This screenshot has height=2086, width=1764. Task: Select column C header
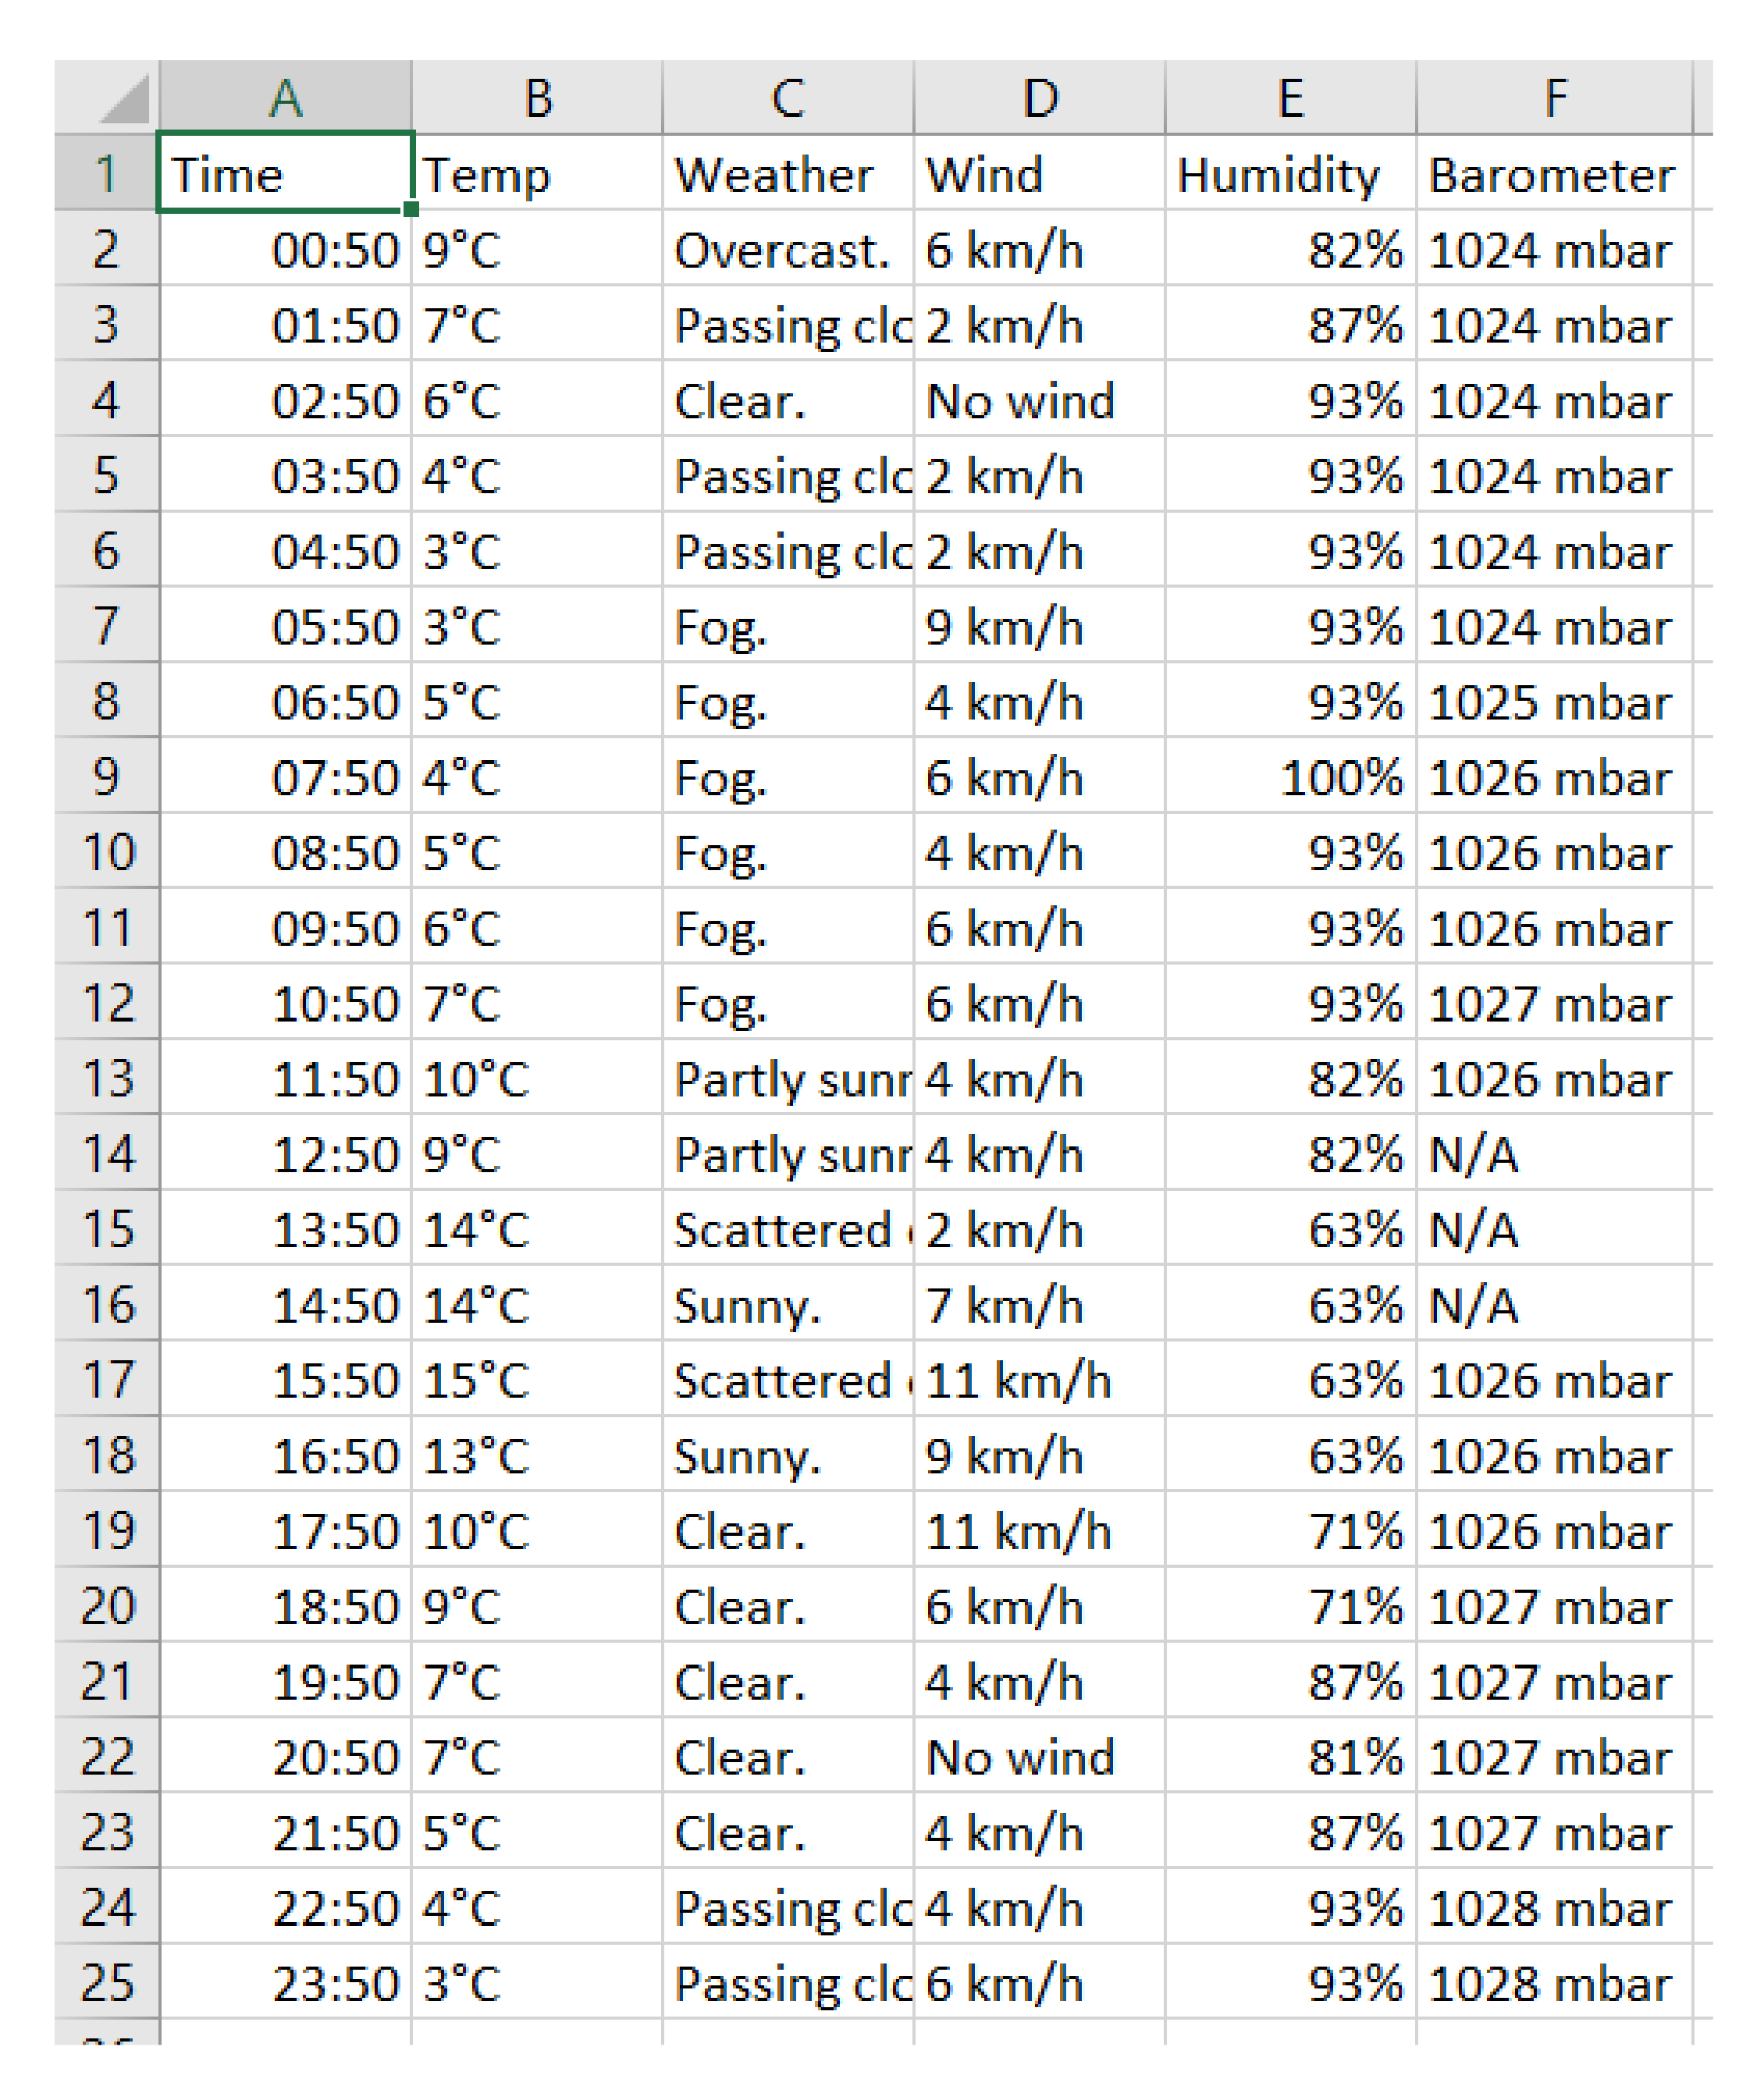[787, 98]
